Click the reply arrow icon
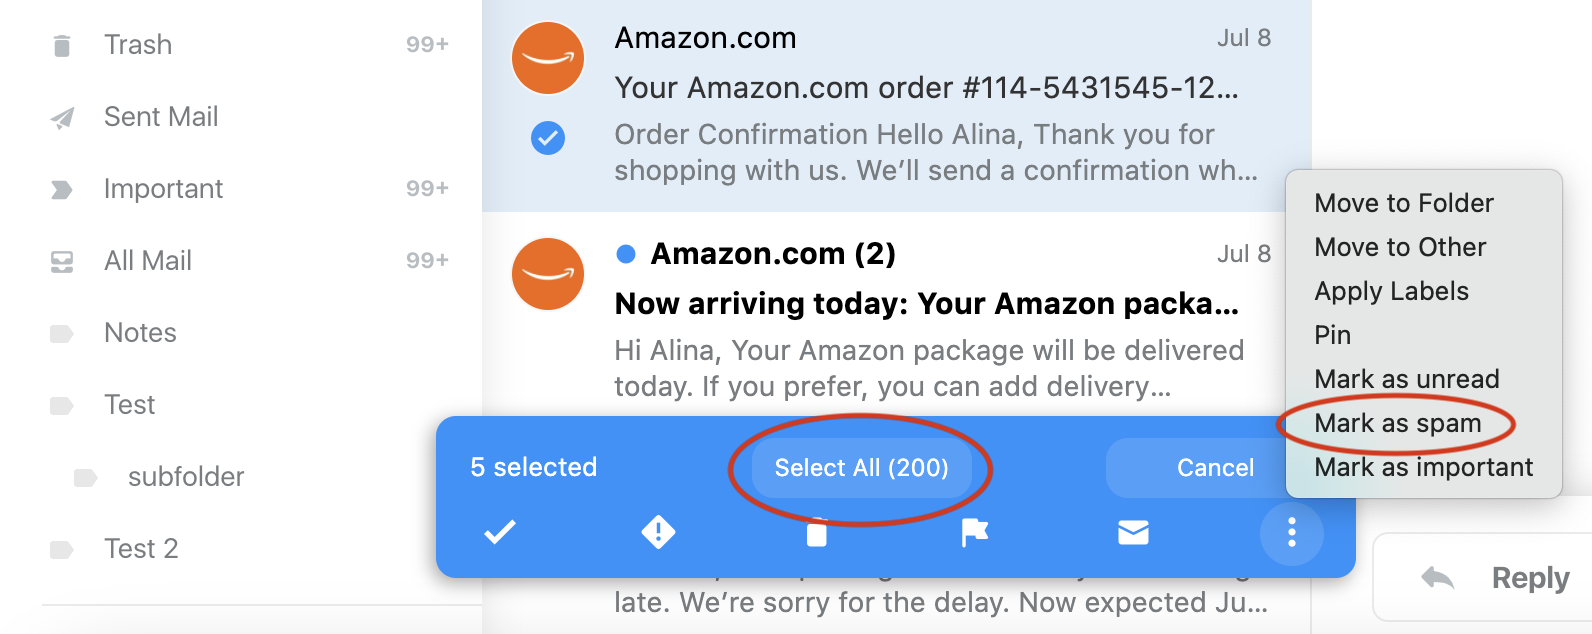 [1438, 578]
